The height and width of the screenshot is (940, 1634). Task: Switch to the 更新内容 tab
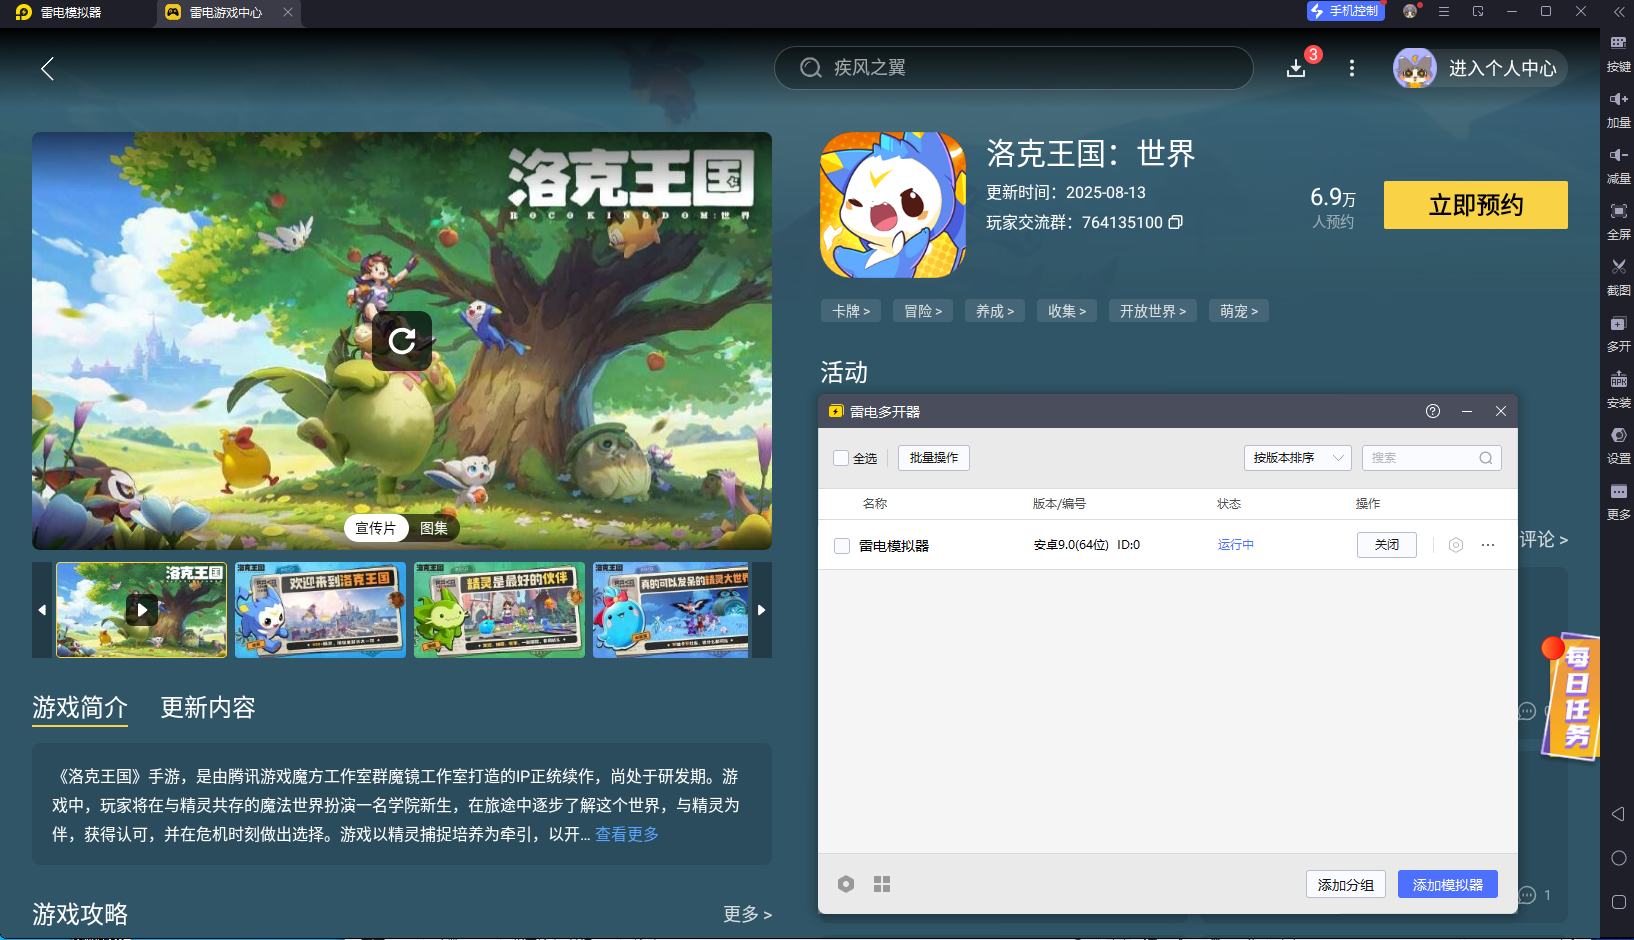208,708
